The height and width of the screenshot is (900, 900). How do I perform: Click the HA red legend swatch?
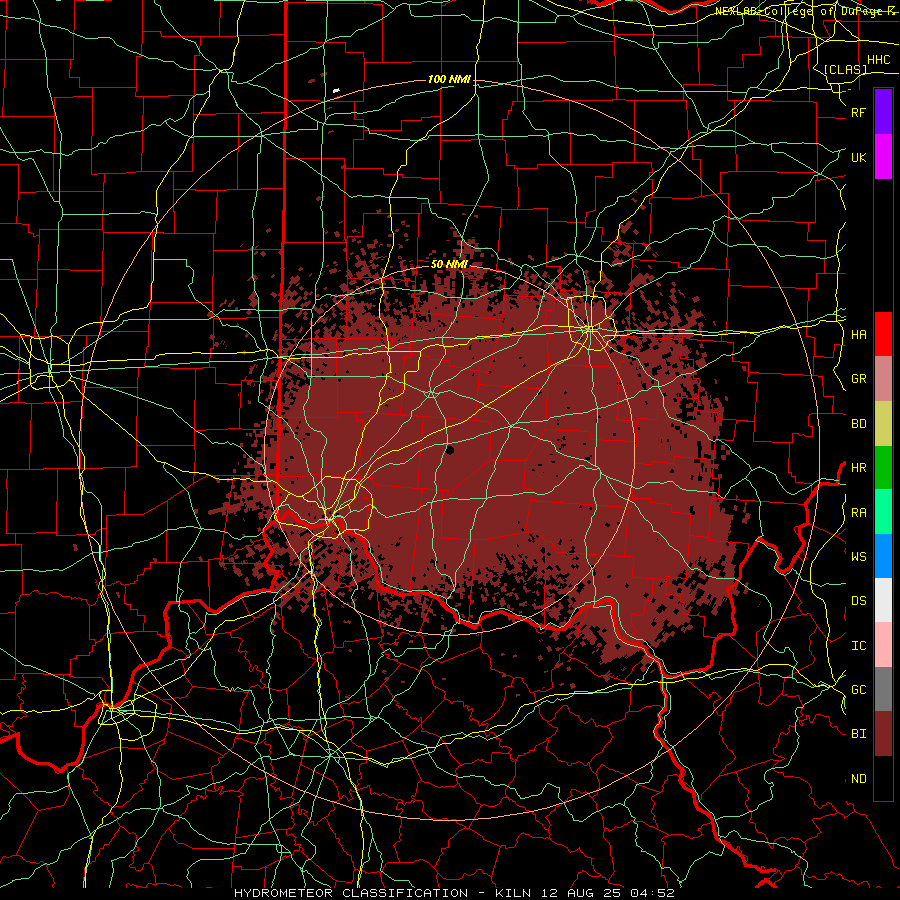883,334
